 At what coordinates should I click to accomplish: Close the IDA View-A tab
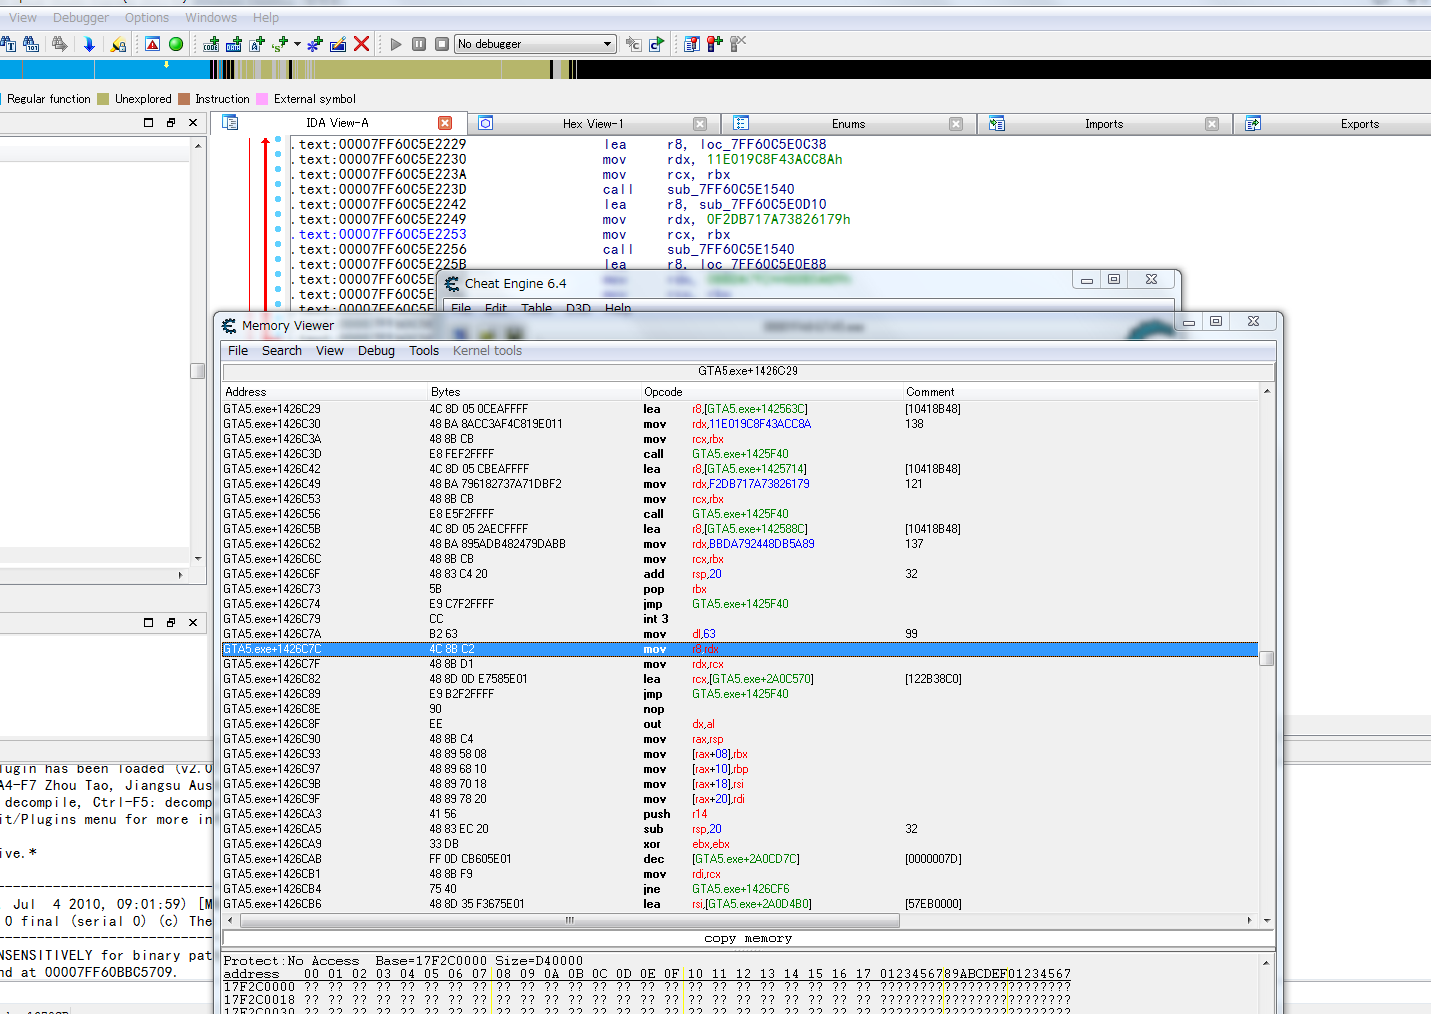pos(445,123)
